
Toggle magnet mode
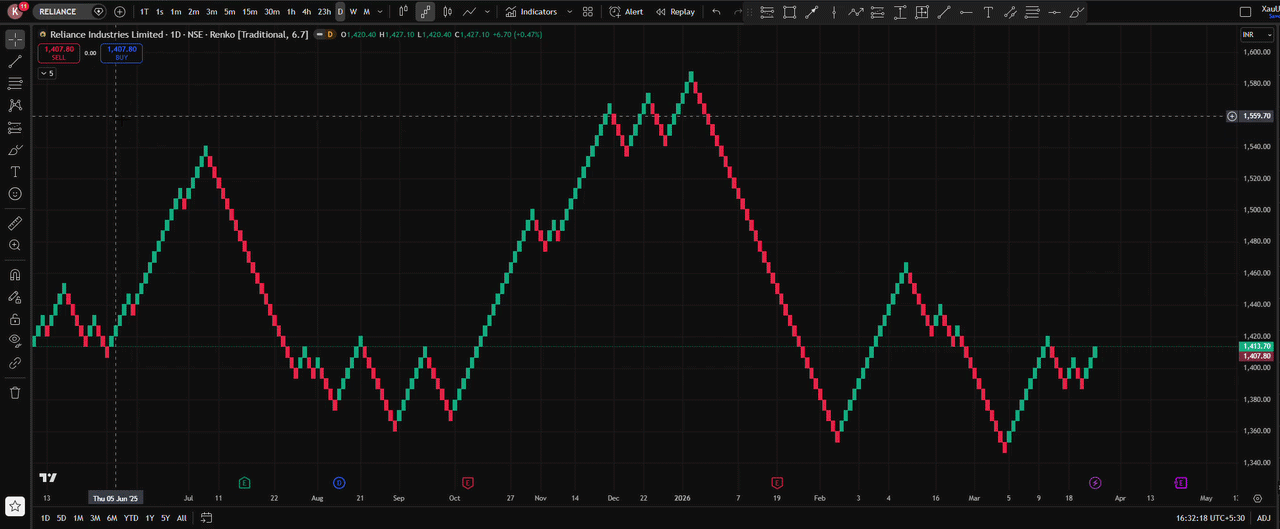coord(15,275)
